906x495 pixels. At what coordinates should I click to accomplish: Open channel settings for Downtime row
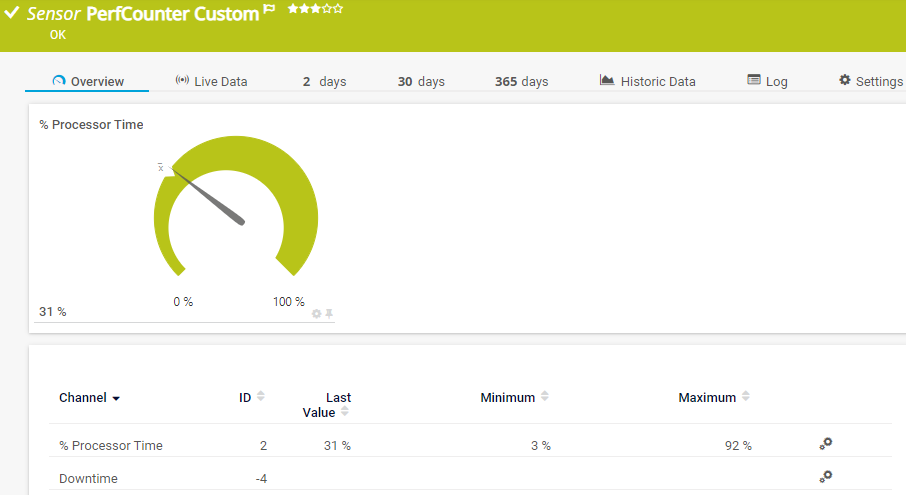pos(826,477)
